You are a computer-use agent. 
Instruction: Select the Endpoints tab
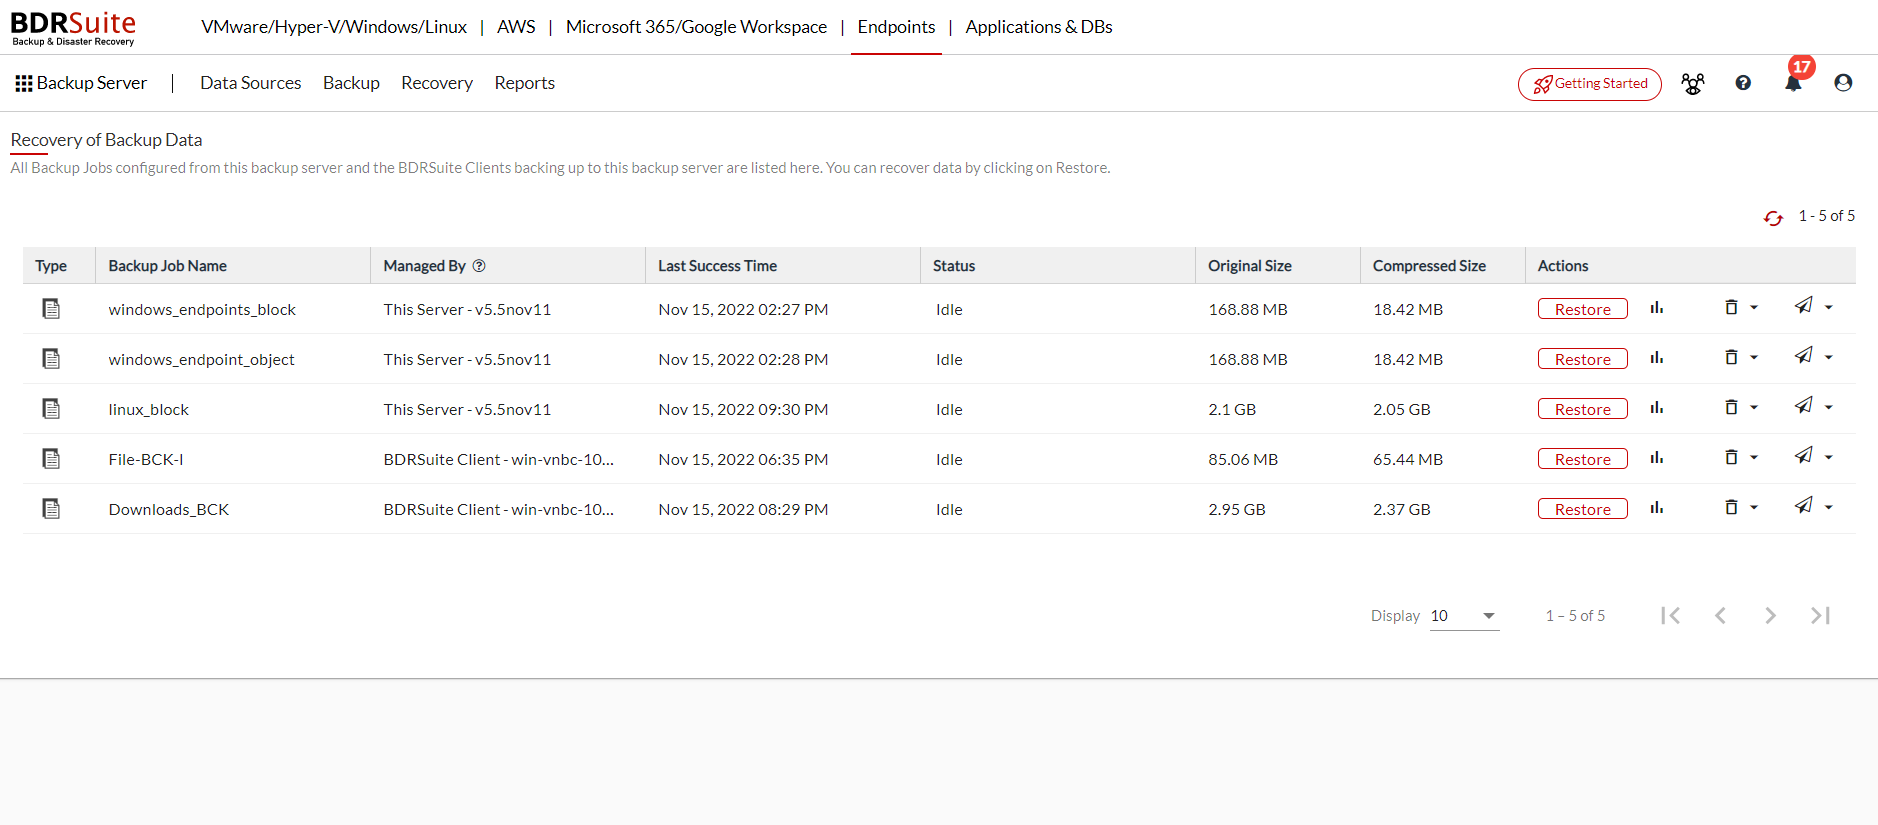pos(896,27)
